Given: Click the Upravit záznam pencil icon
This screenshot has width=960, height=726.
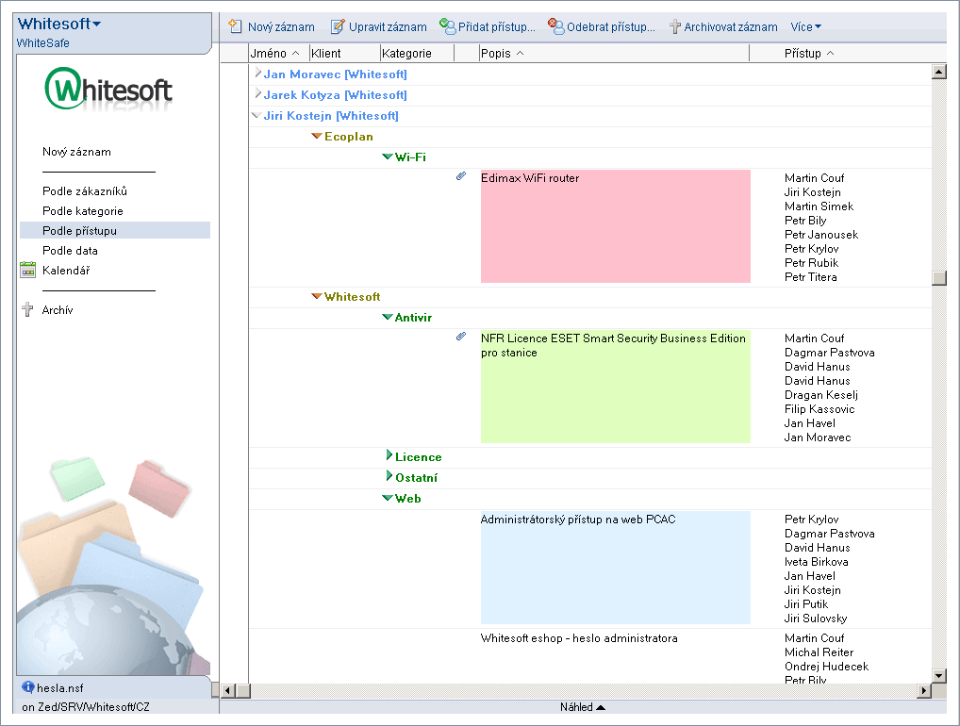Looking at the screenshot, I should click(x=338, y=27).
